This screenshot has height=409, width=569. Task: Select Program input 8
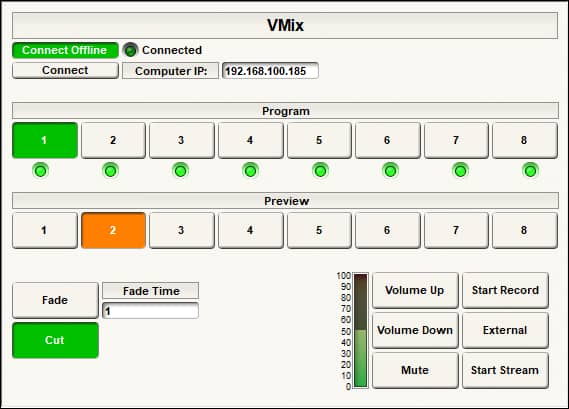(x=525, y=140)
